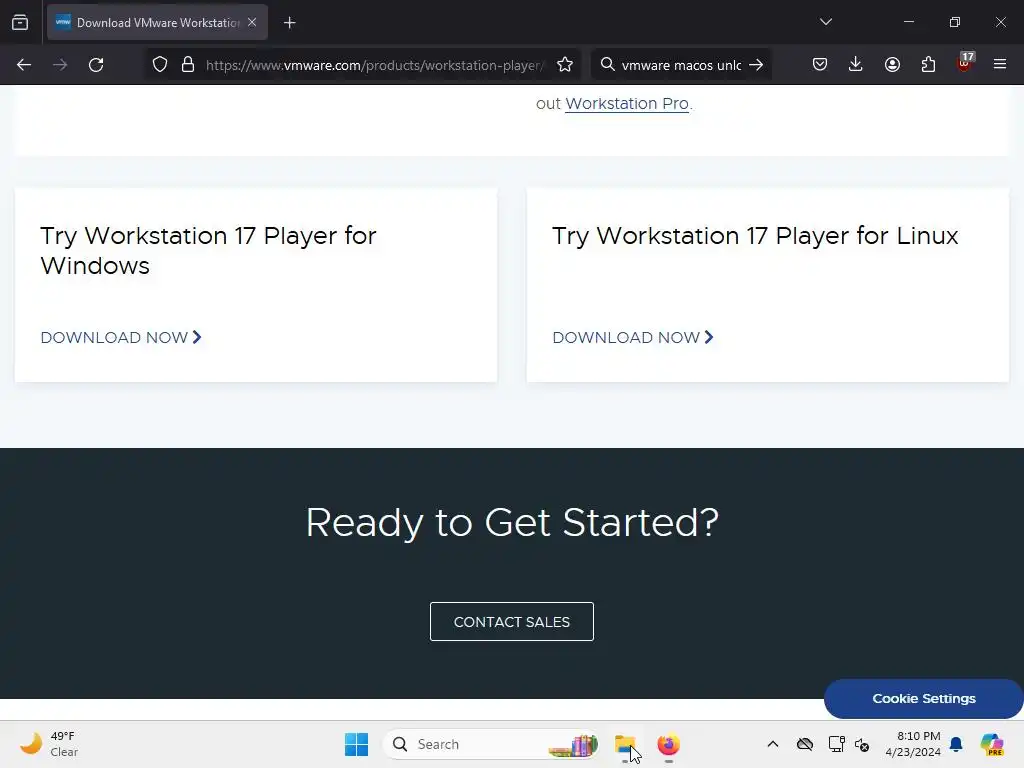This screenshot has width=1024, height=768.
Task: Open File Explorer from the taskbar
Action: tap(625, 744)
